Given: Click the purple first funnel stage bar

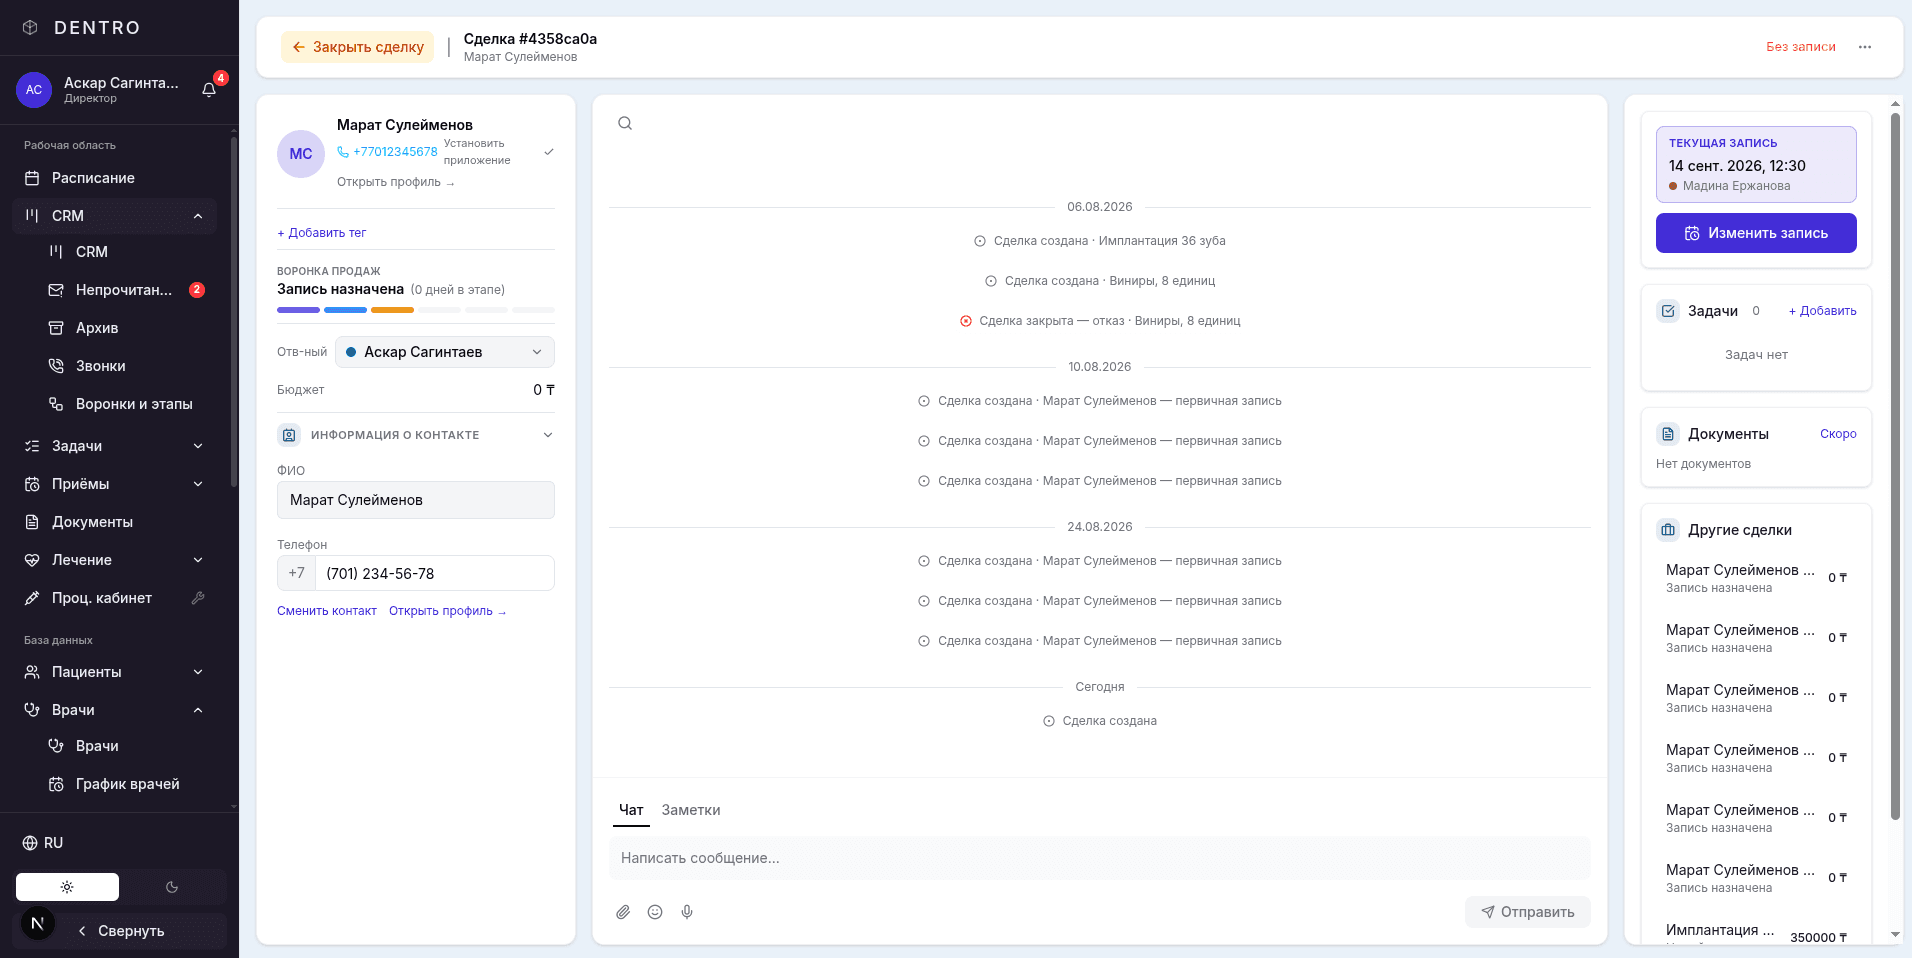Looking at the screenshot, I should click(298, 310).
